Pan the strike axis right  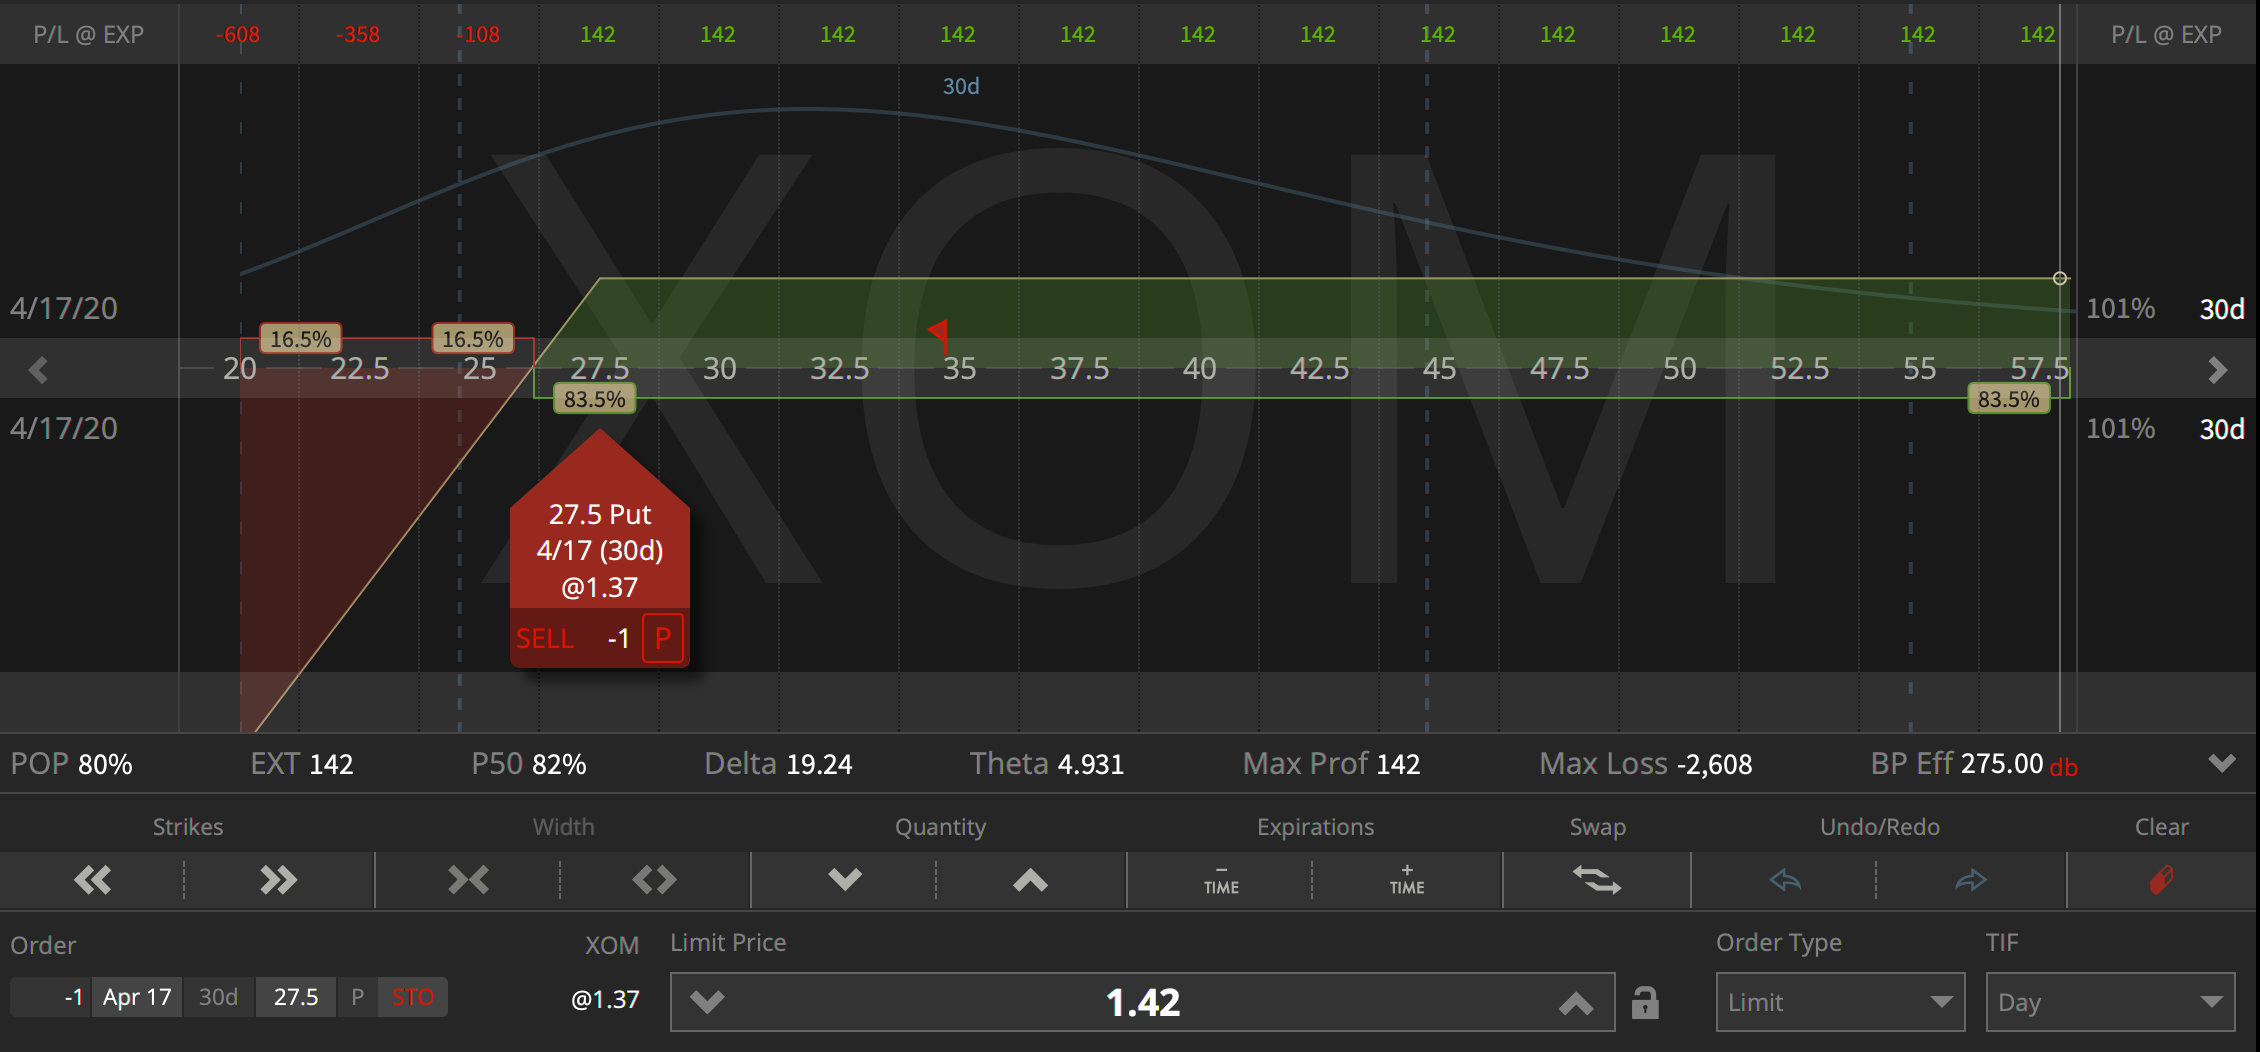2218,370
